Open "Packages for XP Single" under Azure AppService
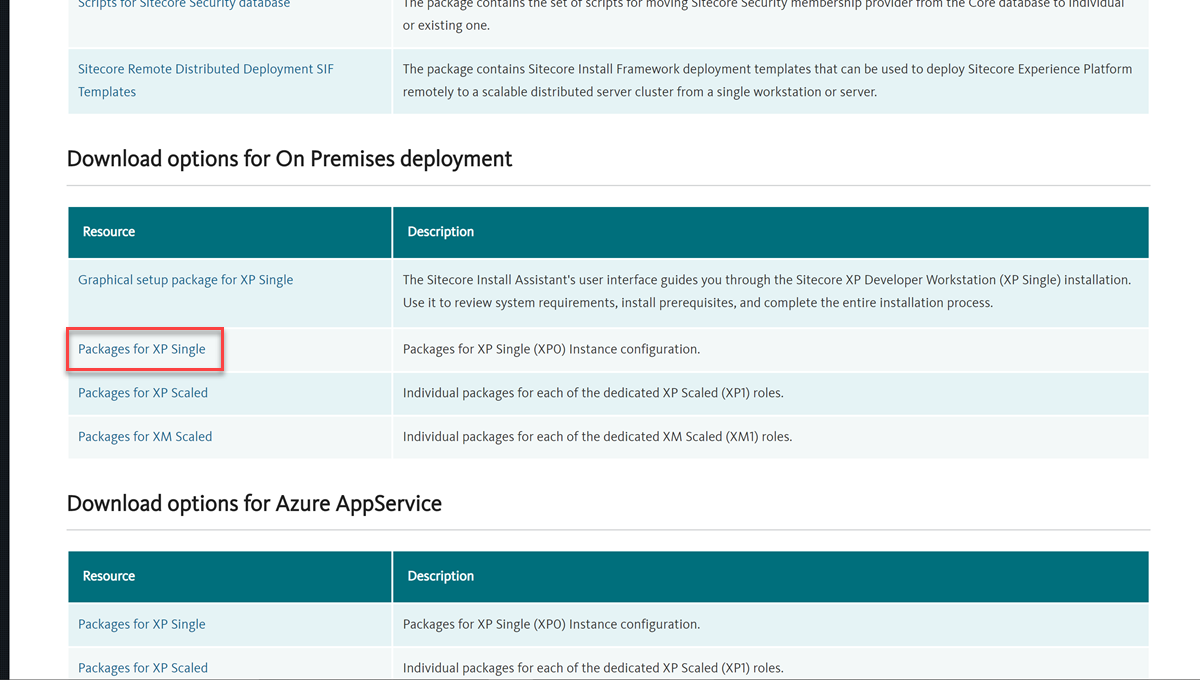This screenshot has width=1200, height=680. [x=141, y=623]
